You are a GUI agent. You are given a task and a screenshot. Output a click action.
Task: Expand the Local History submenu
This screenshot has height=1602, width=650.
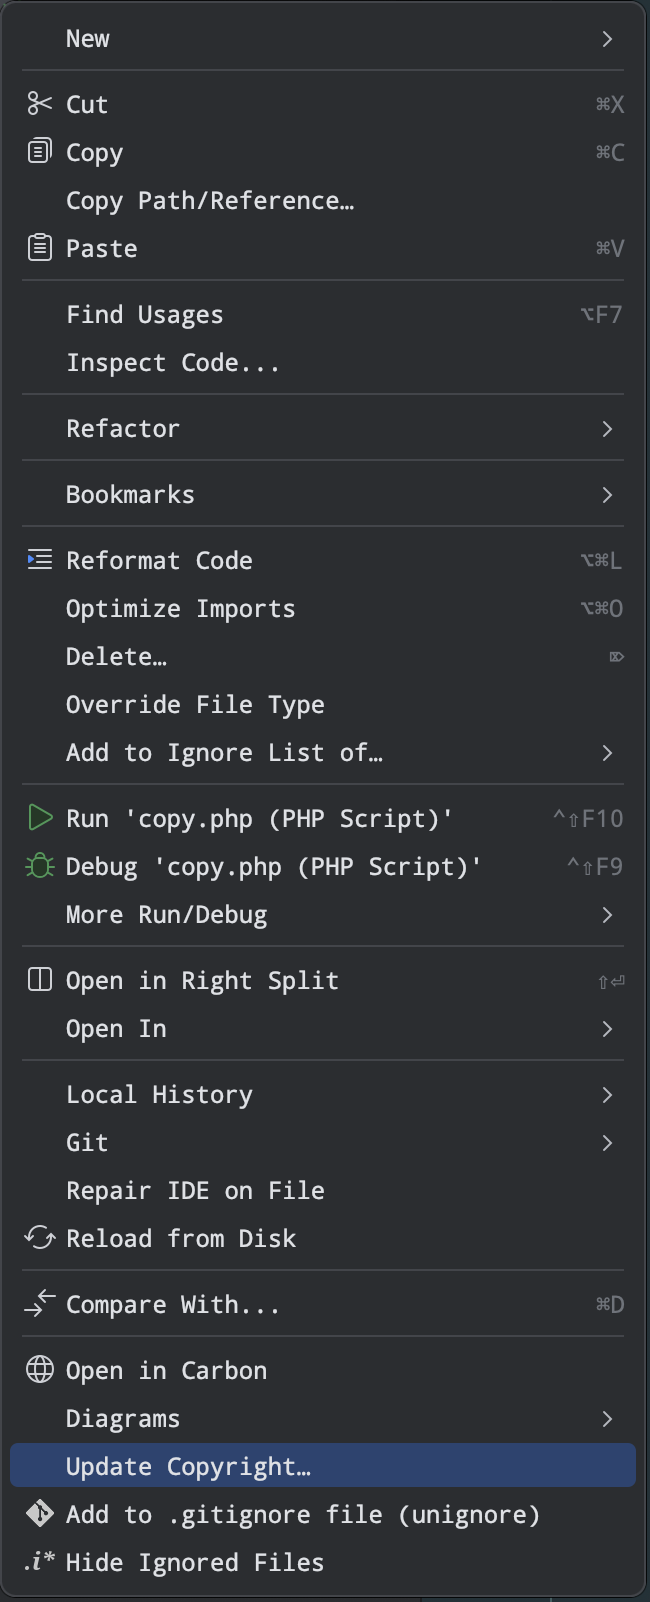point(607,1095)
